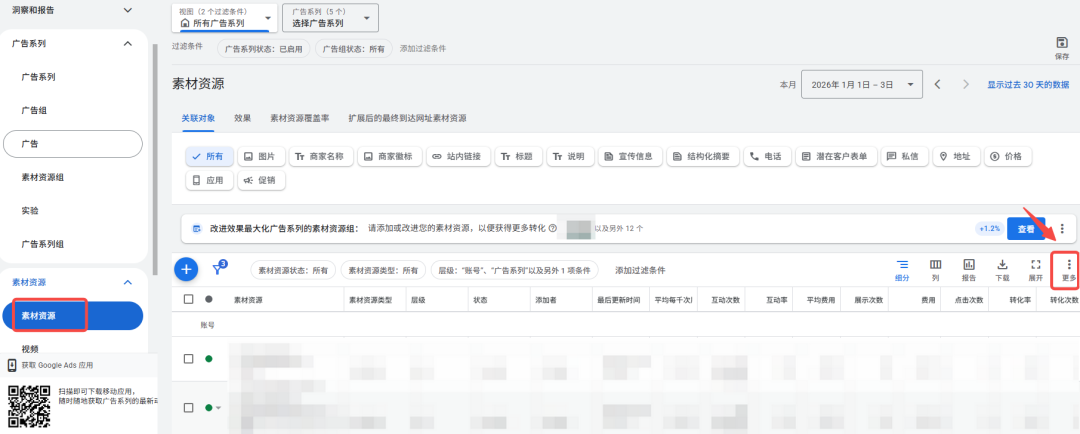1080x434 pixels.
Task: Open the three-dot menu beside 查看 button
Action: [x=1062, y=229]
